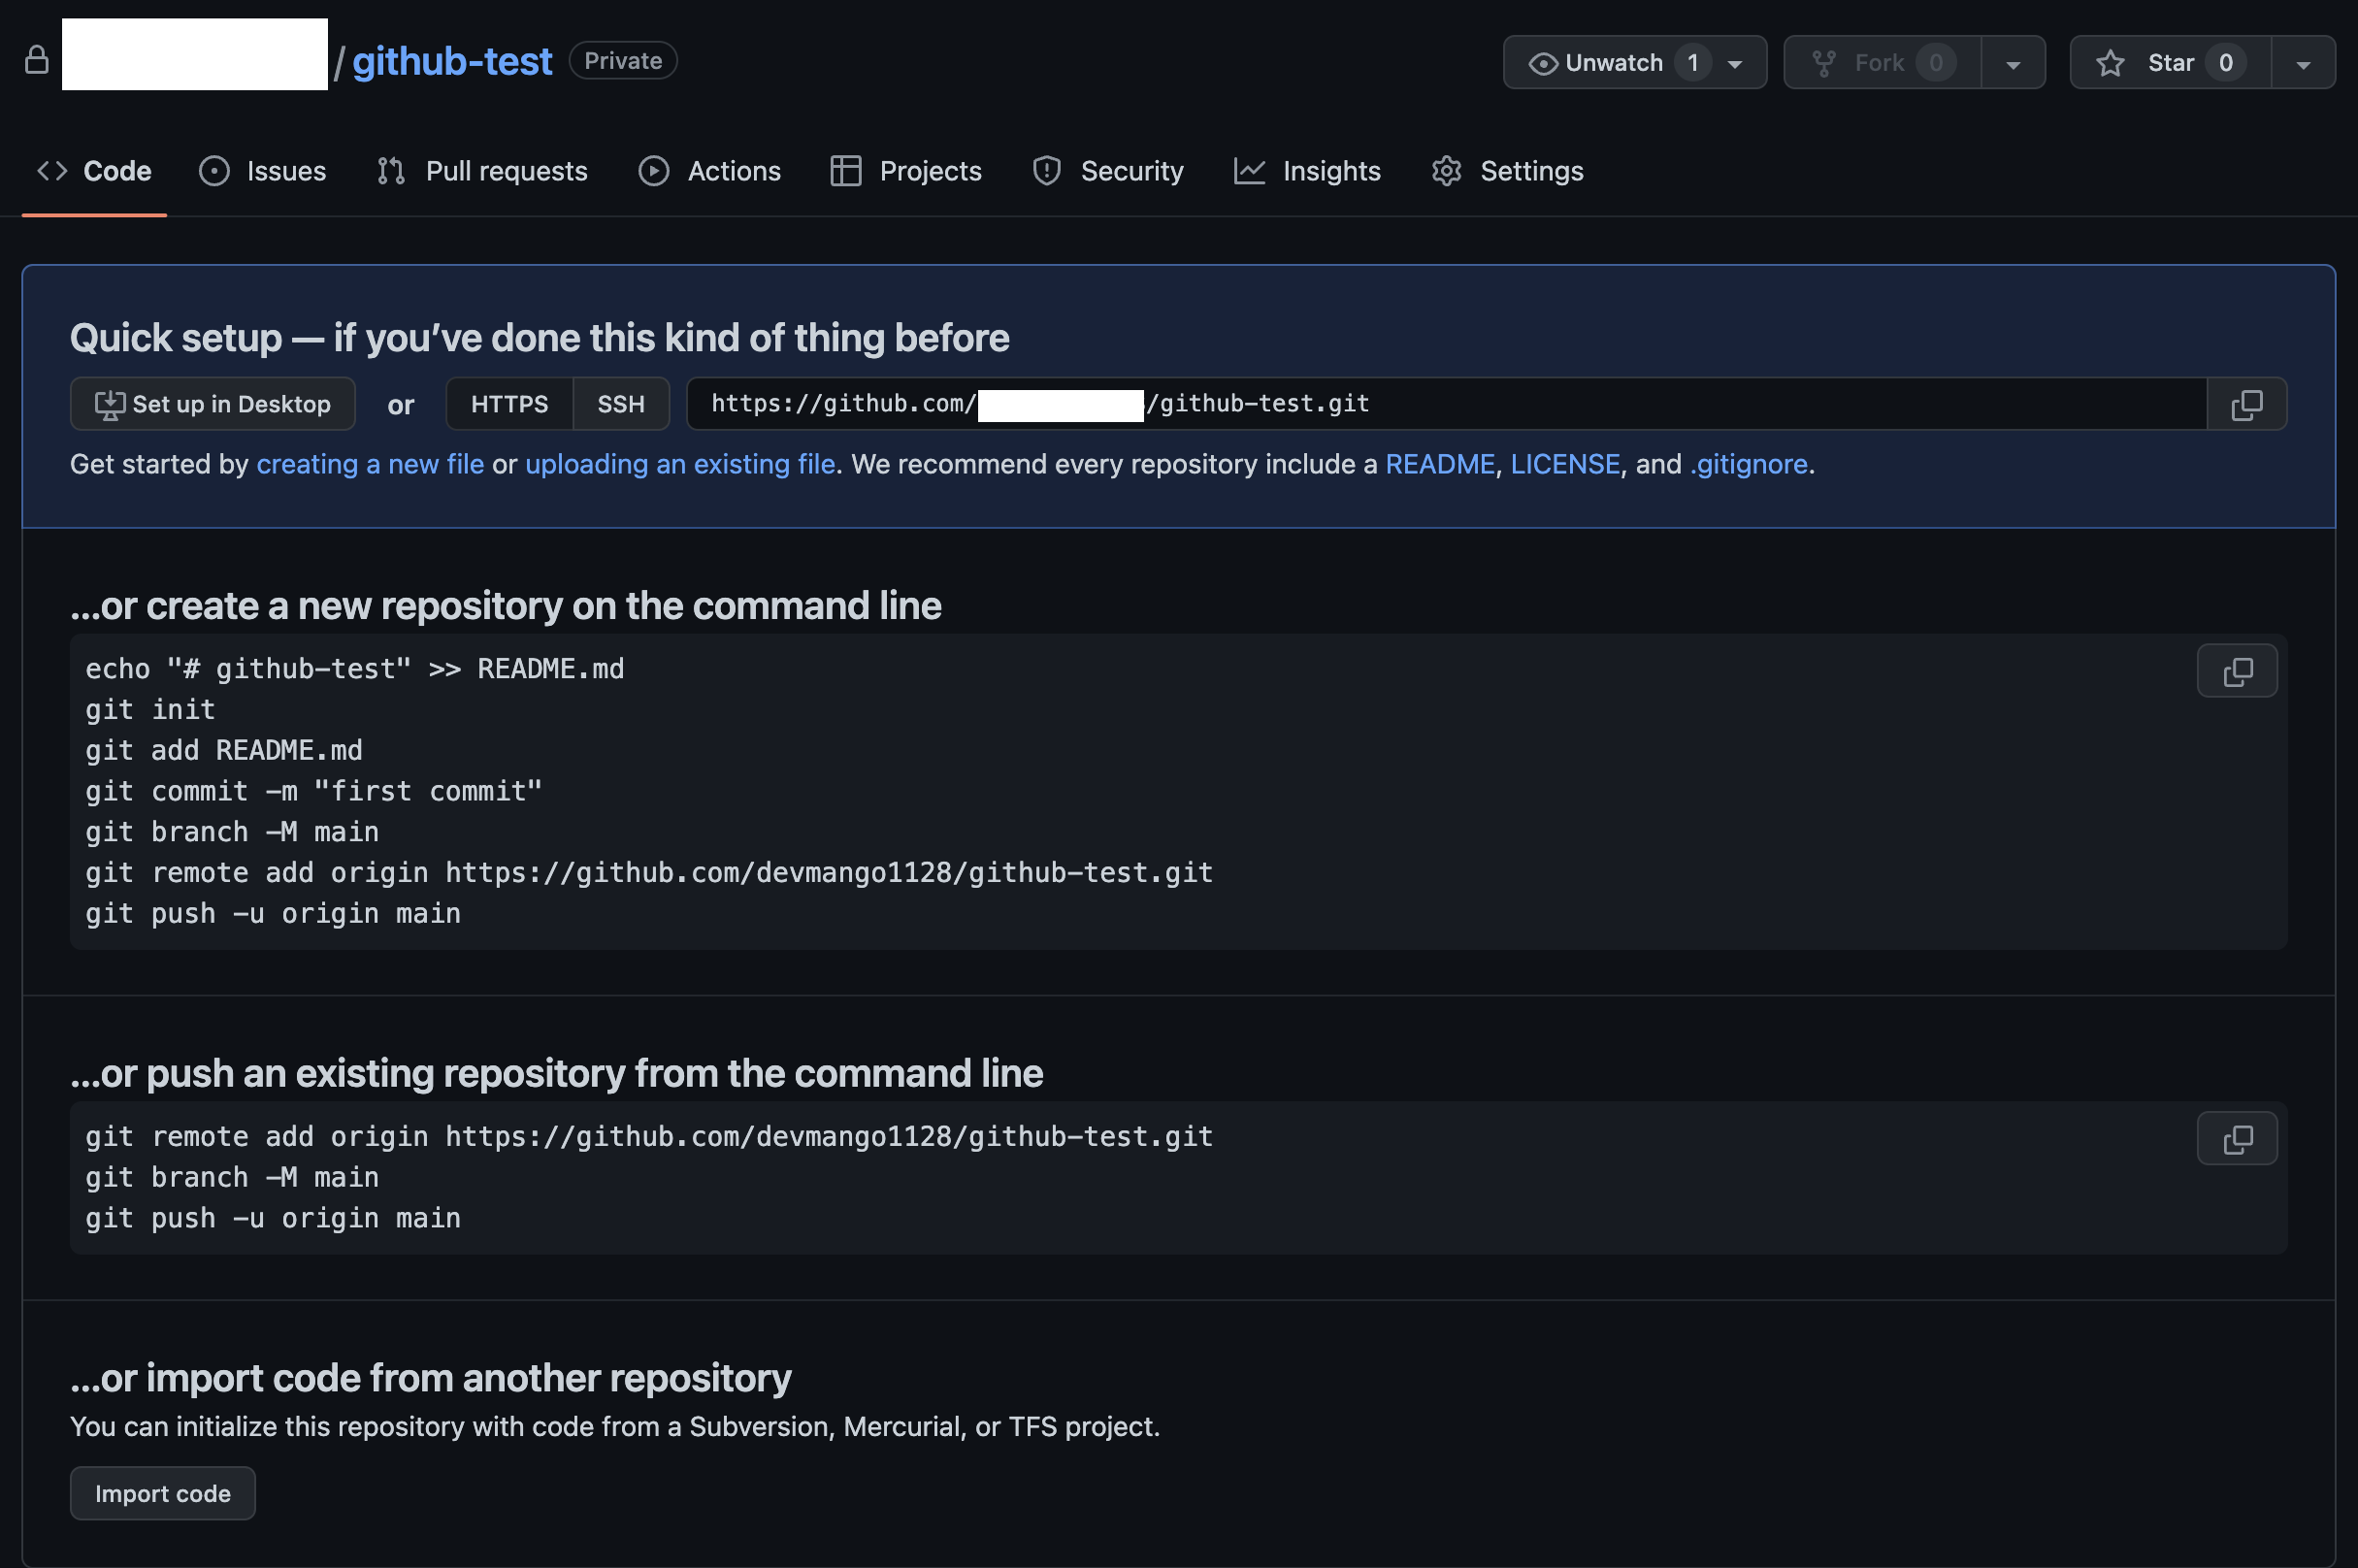
Task: Click the Unwatch eye icon button
Action: click(1542, 63)
